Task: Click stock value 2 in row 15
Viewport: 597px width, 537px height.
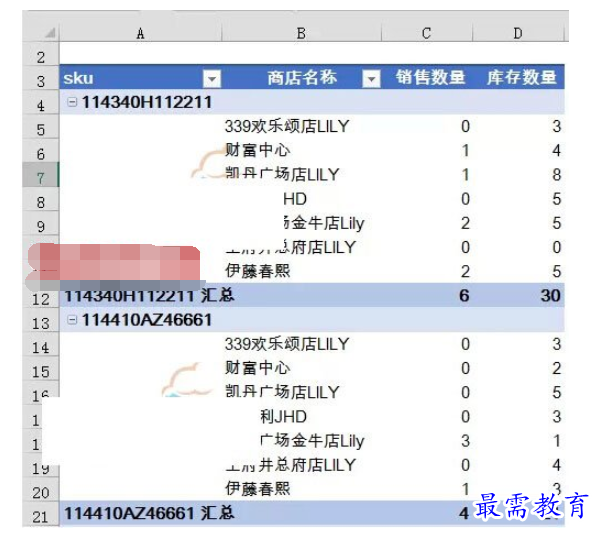Action: point(557,368)
